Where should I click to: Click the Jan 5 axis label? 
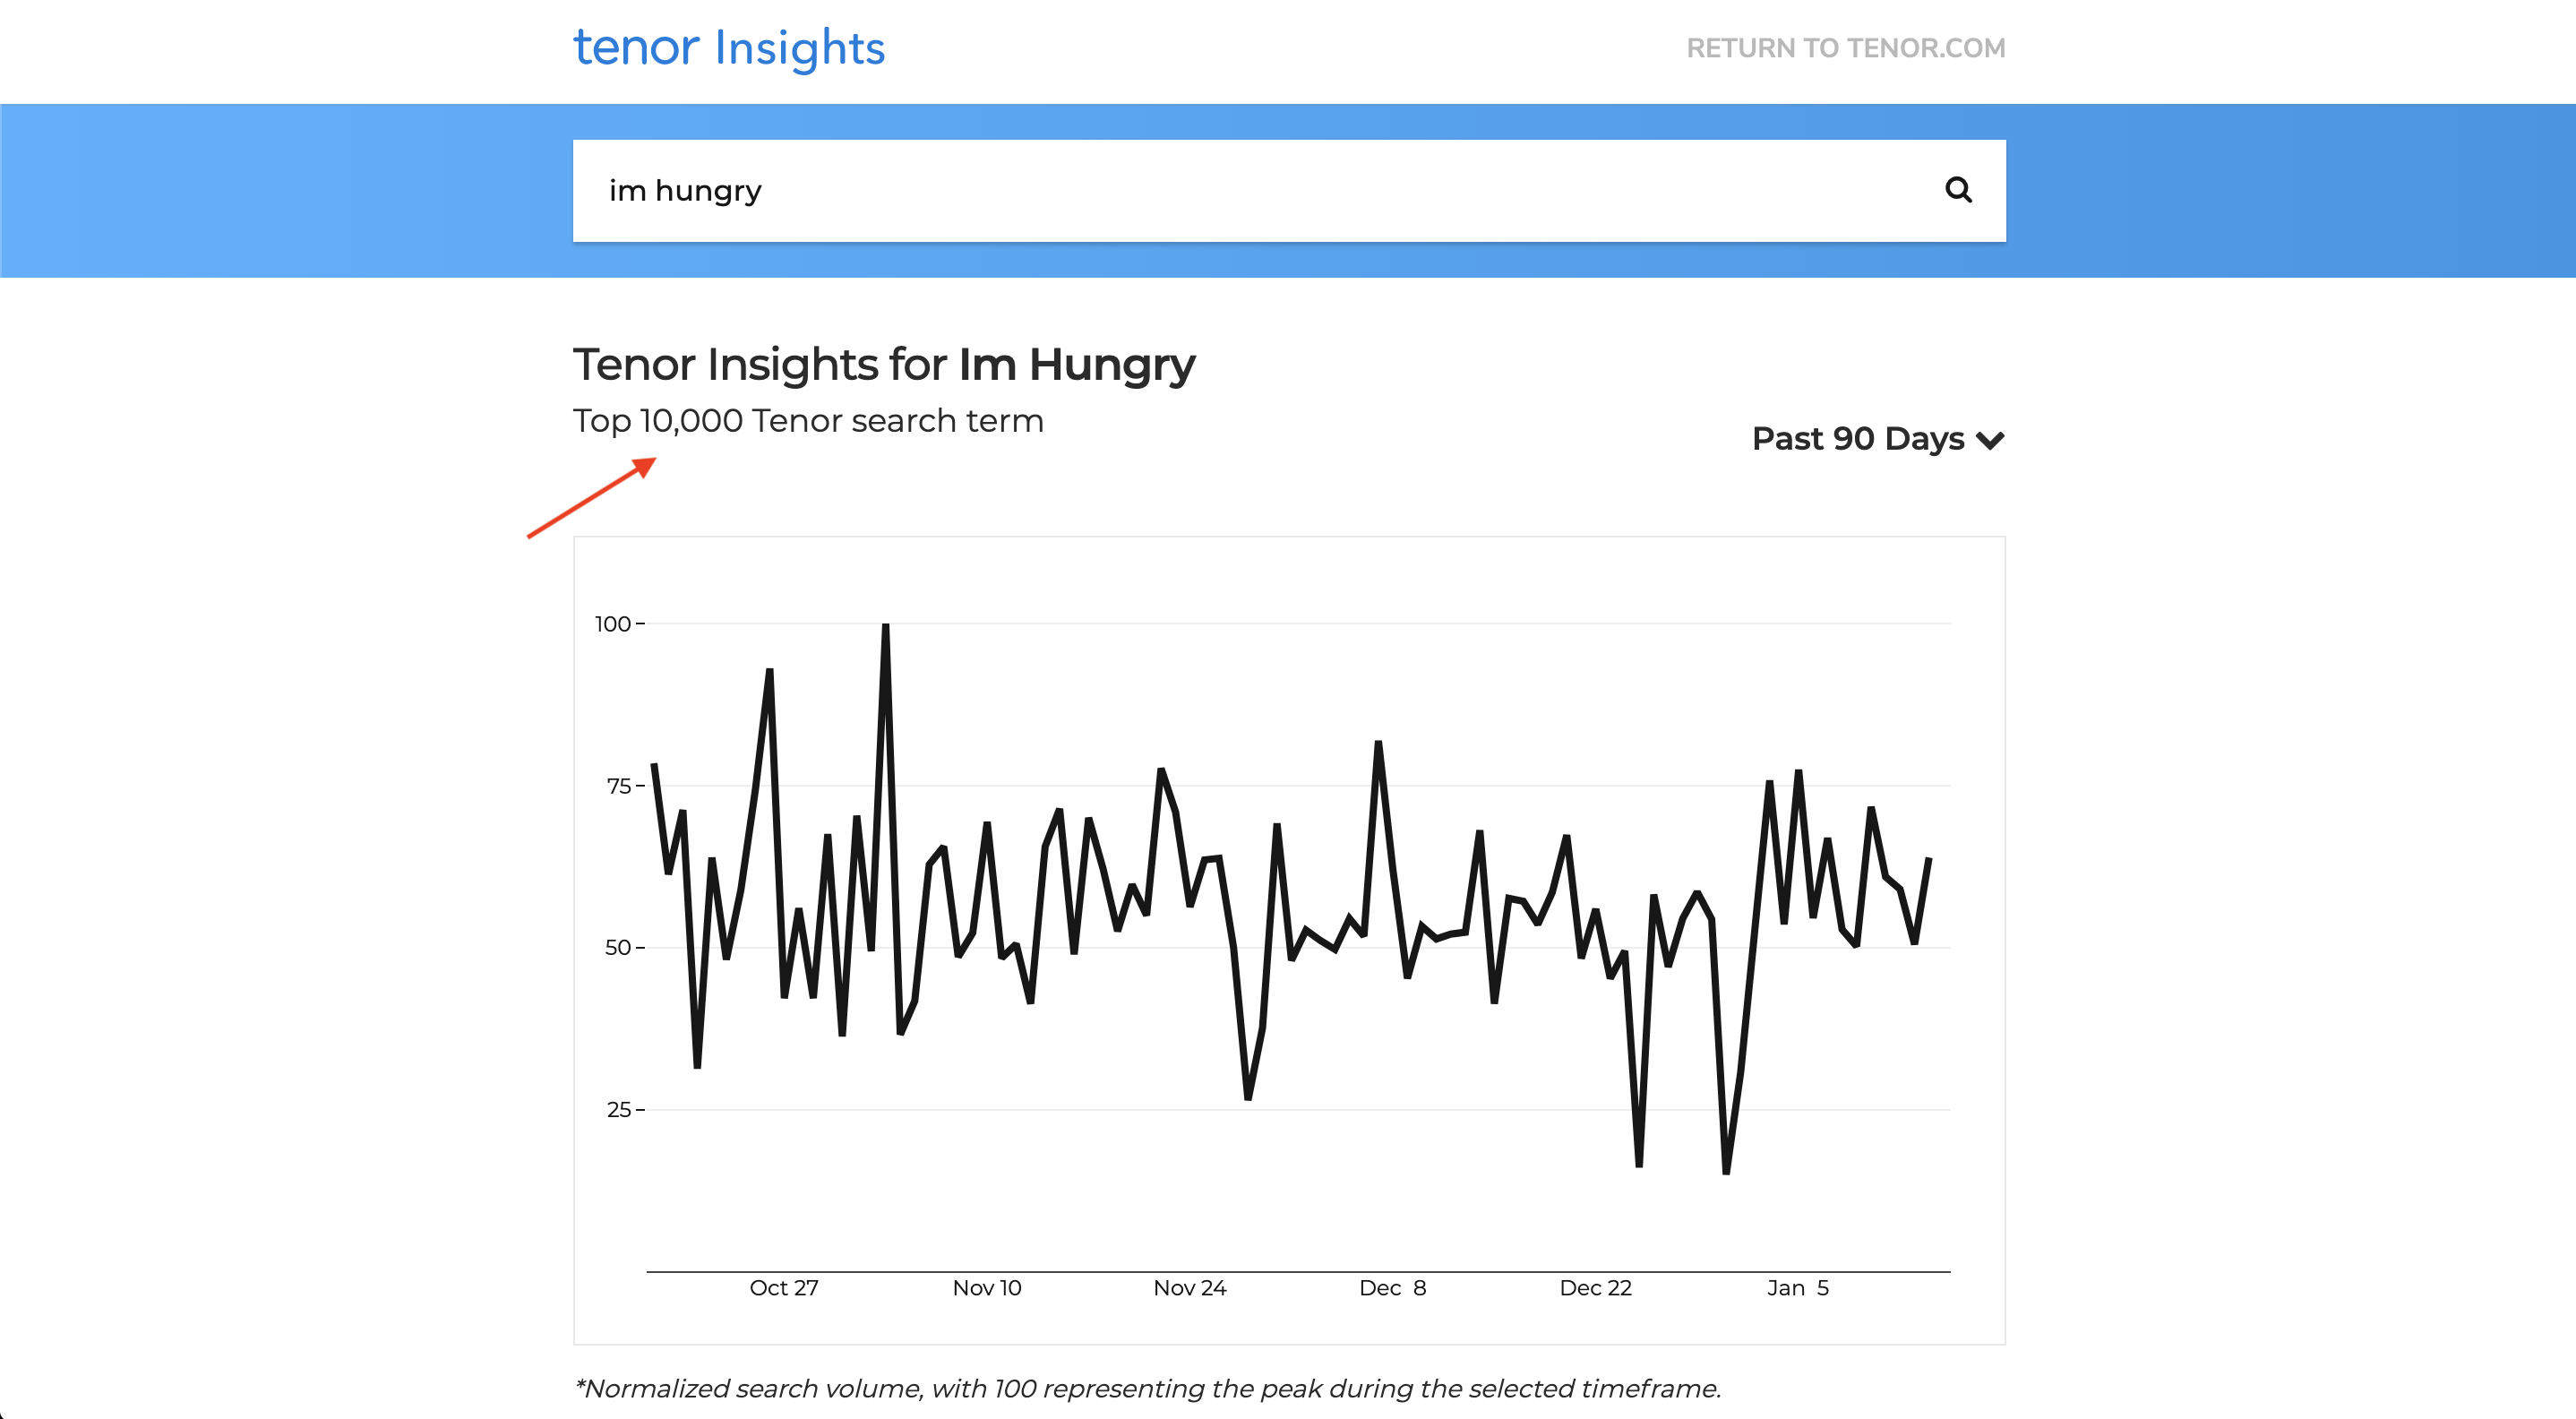[1798, 1288]
